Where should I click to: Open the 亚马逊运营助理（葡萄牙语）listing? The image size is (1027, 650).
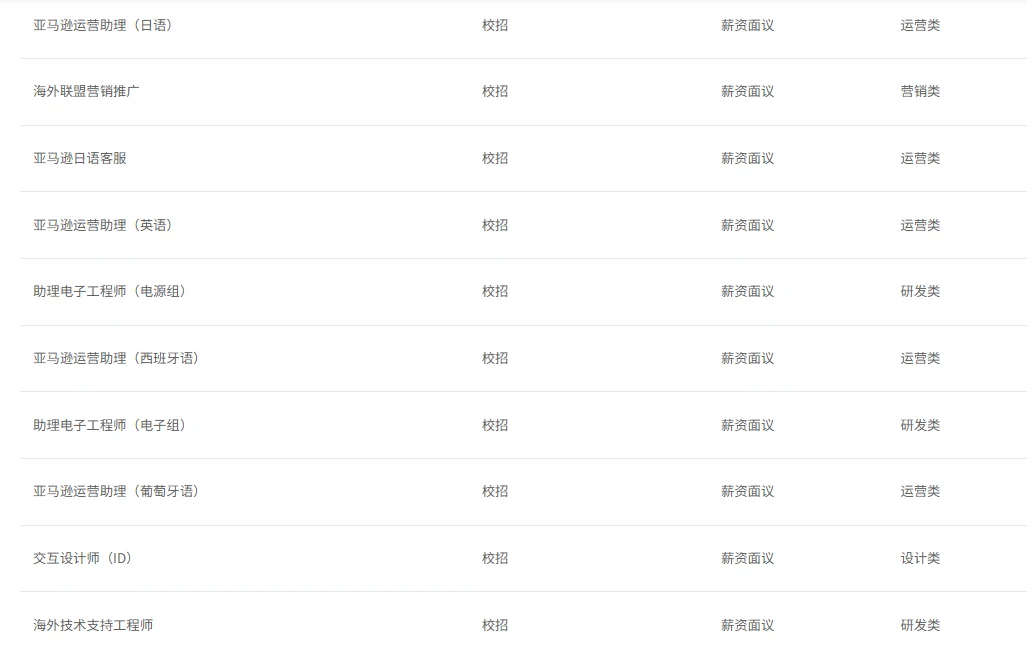click(x=116, y=491)
